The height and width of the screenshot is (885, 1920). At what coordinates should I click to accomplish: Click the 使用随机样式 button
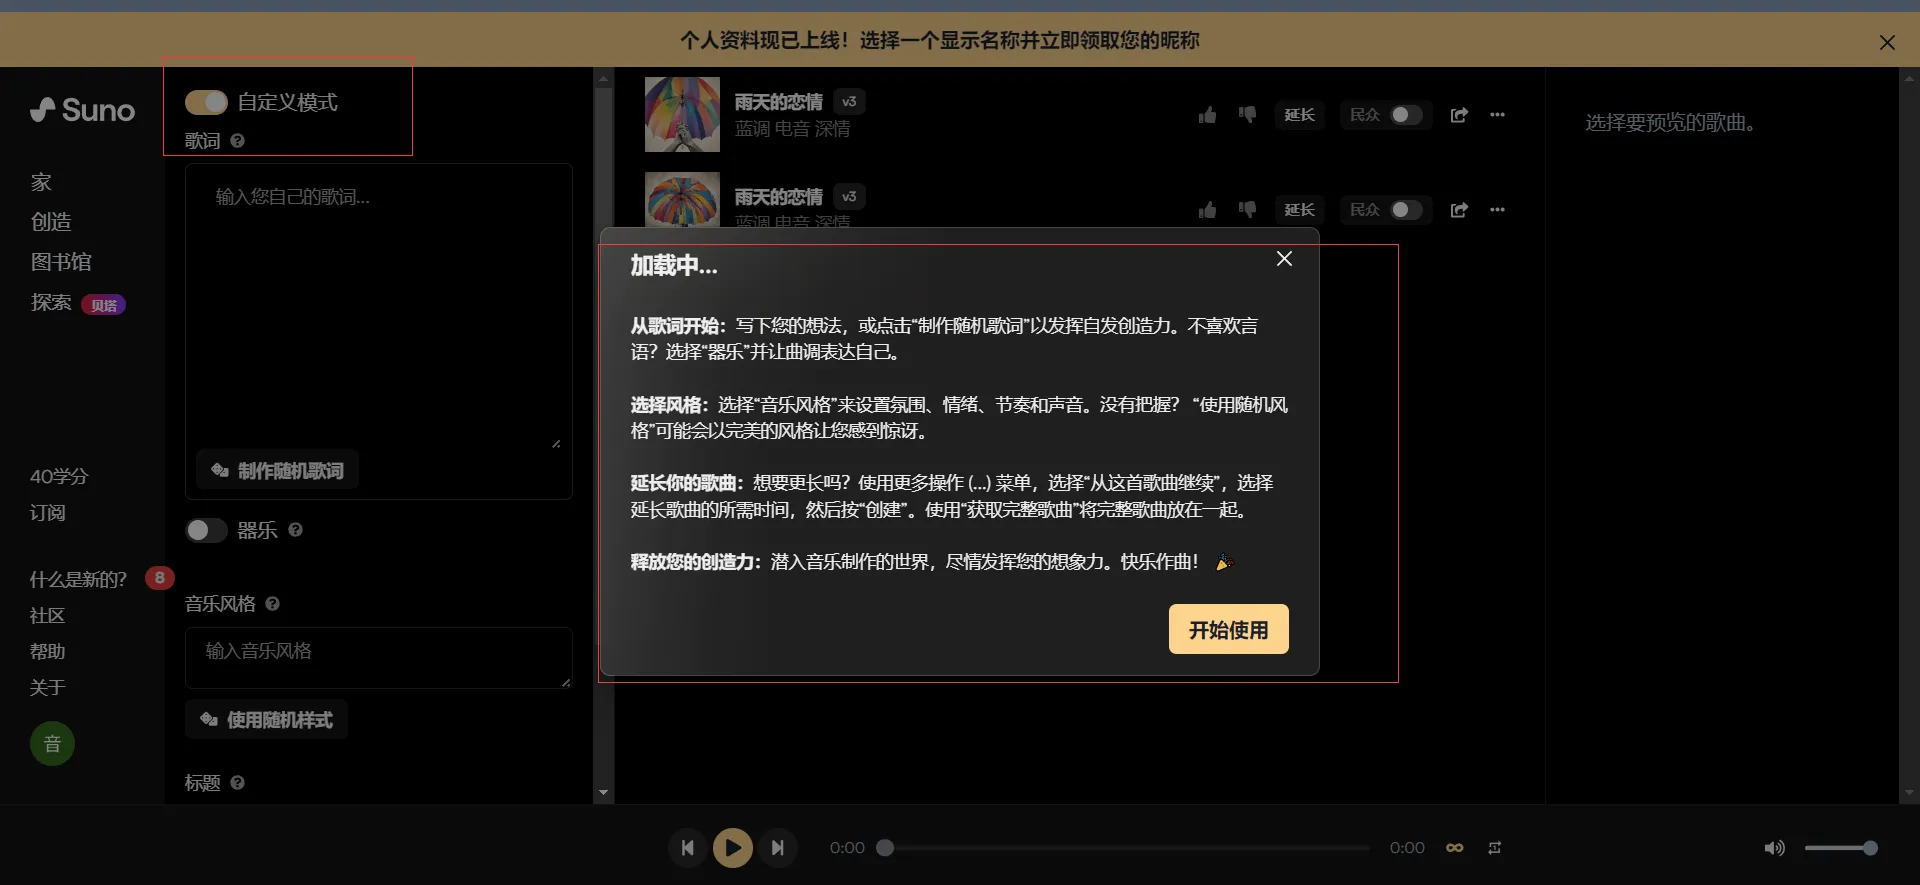(266, 720)
